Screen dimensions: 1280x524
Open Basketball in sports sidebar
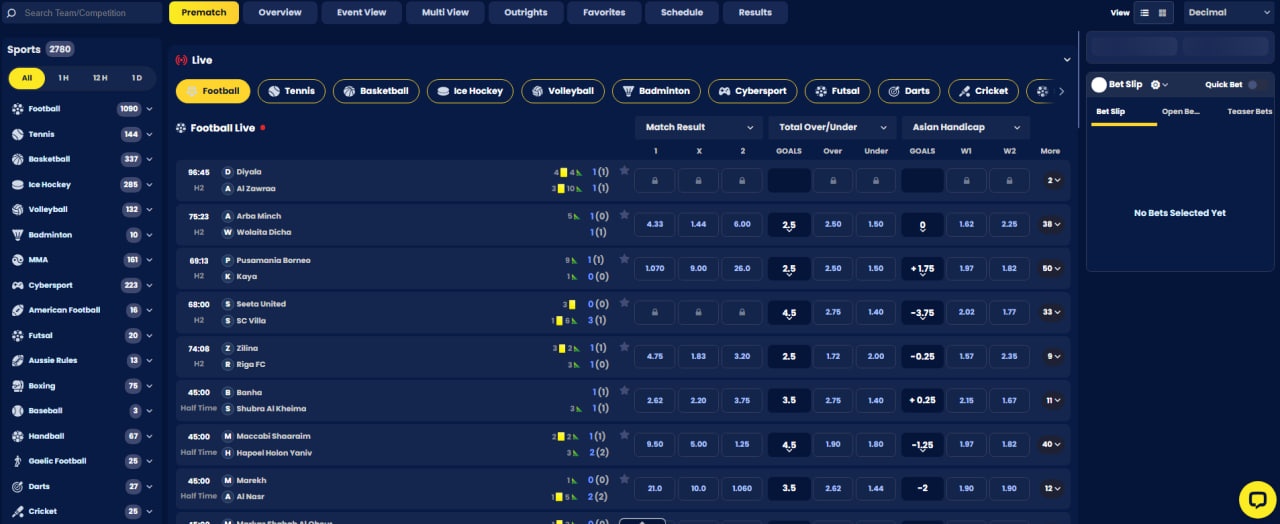tap(80, 159)
